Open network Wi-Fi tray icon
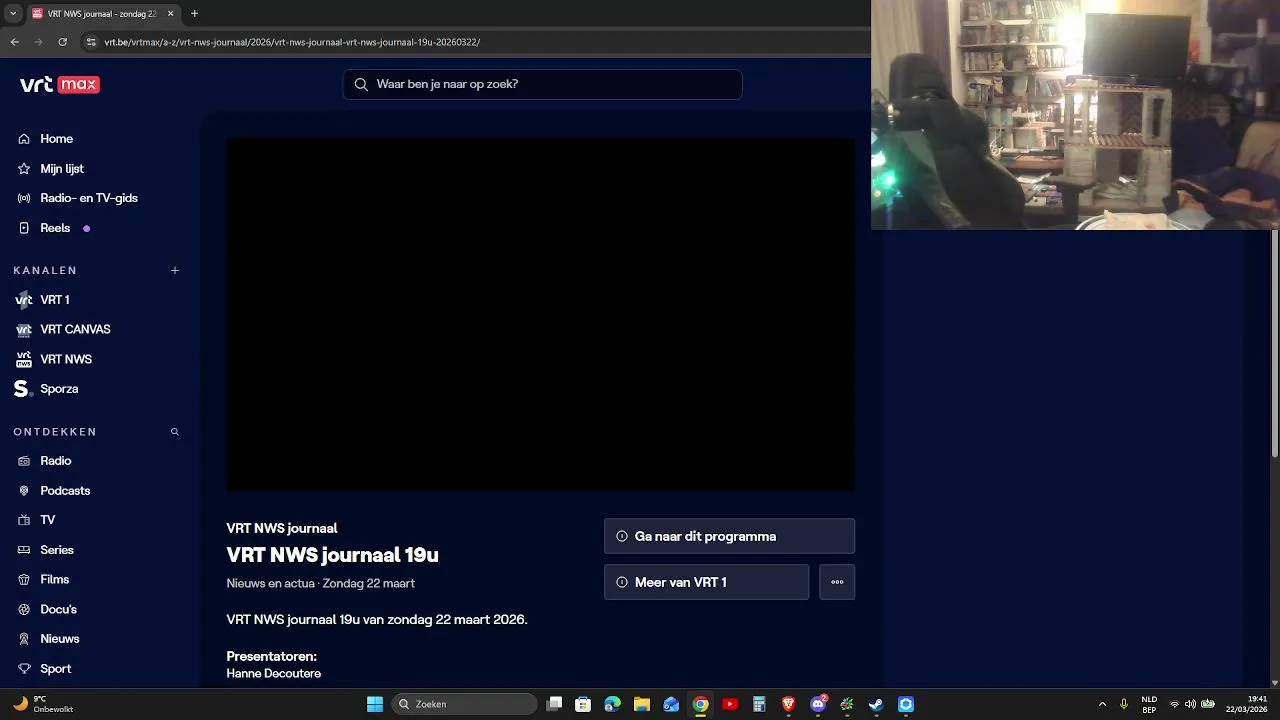This screenshot has width=1280, height=720. (1175, 704)
